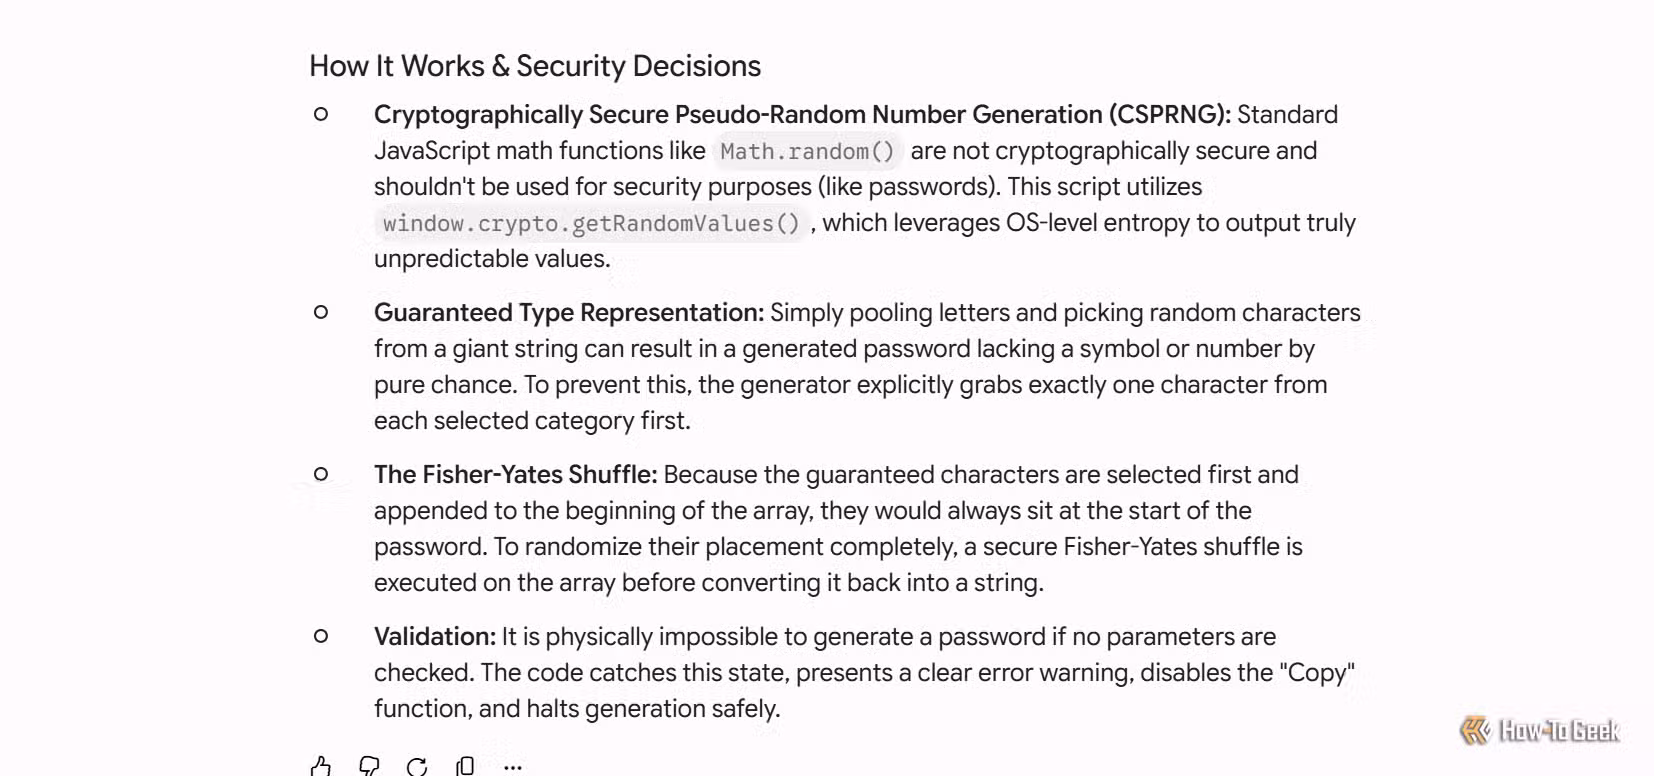Click the window.crypto.getRandomValues() code snippet
The height and width of the screenshot is (776, 1654).
point(591,223)
